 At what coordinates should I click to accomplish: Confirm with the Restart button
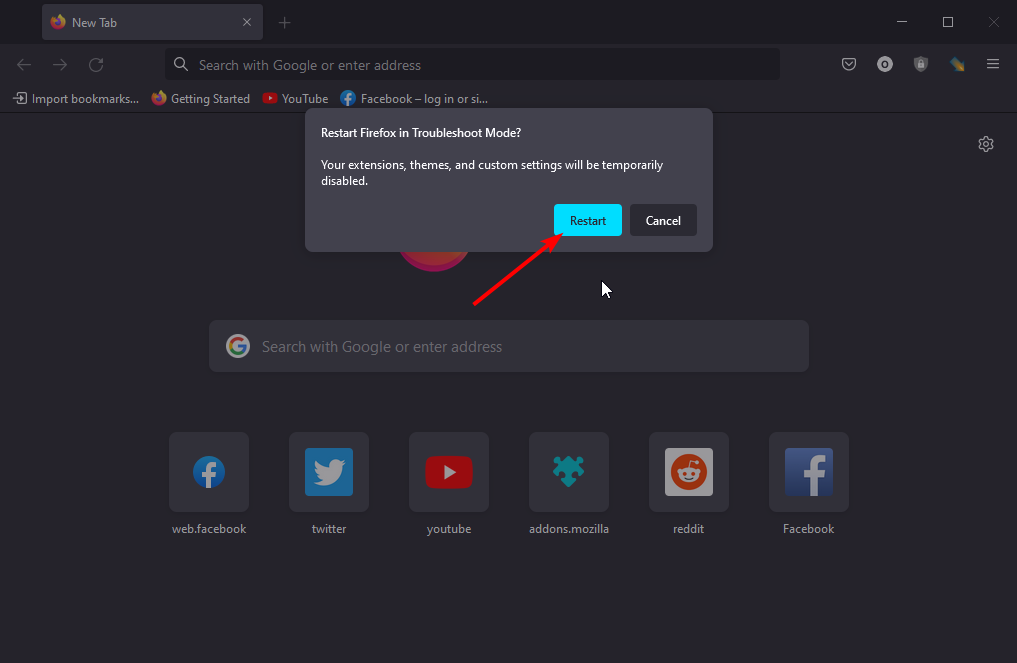coord(588,221)
